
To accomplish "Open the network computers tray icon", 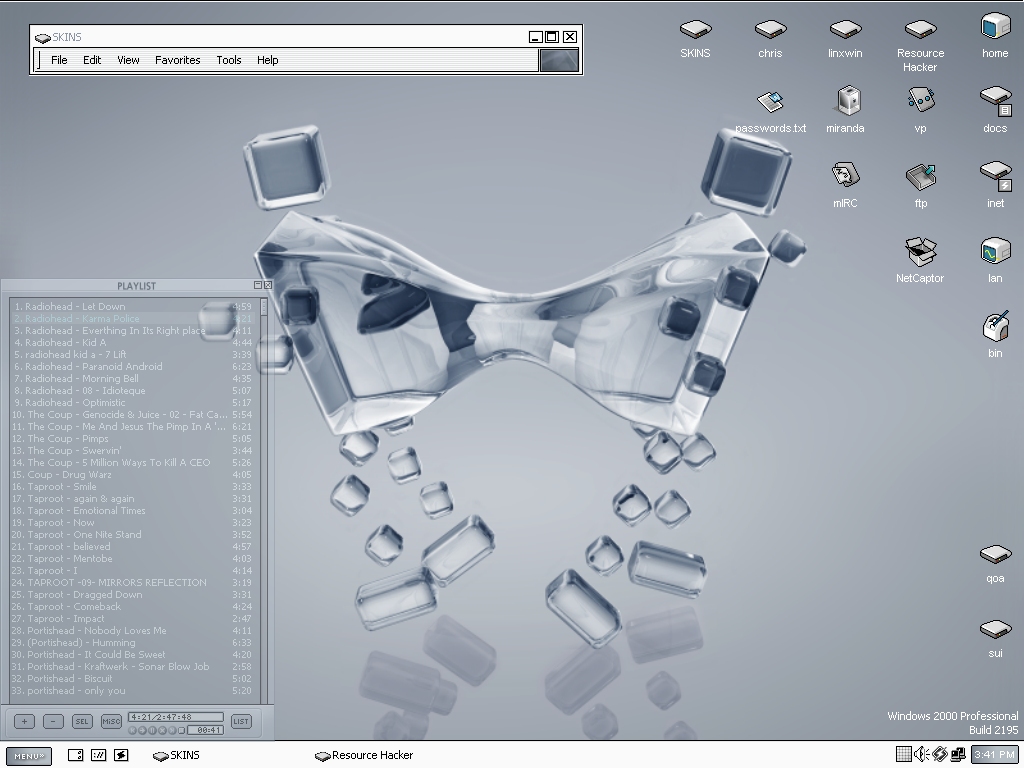I will (958, 754).
